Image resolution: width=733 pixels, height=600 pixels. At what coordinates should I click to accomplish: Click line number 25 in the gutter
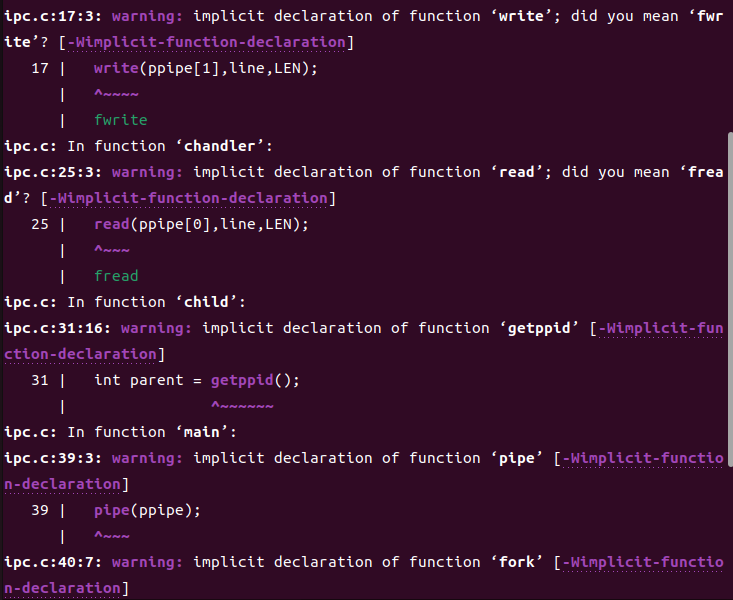coord(40,224)
